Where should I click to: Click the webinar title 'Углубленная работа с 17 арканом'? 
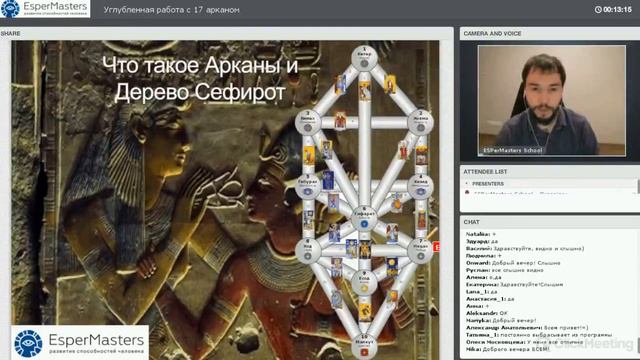(x=171, y=10)
